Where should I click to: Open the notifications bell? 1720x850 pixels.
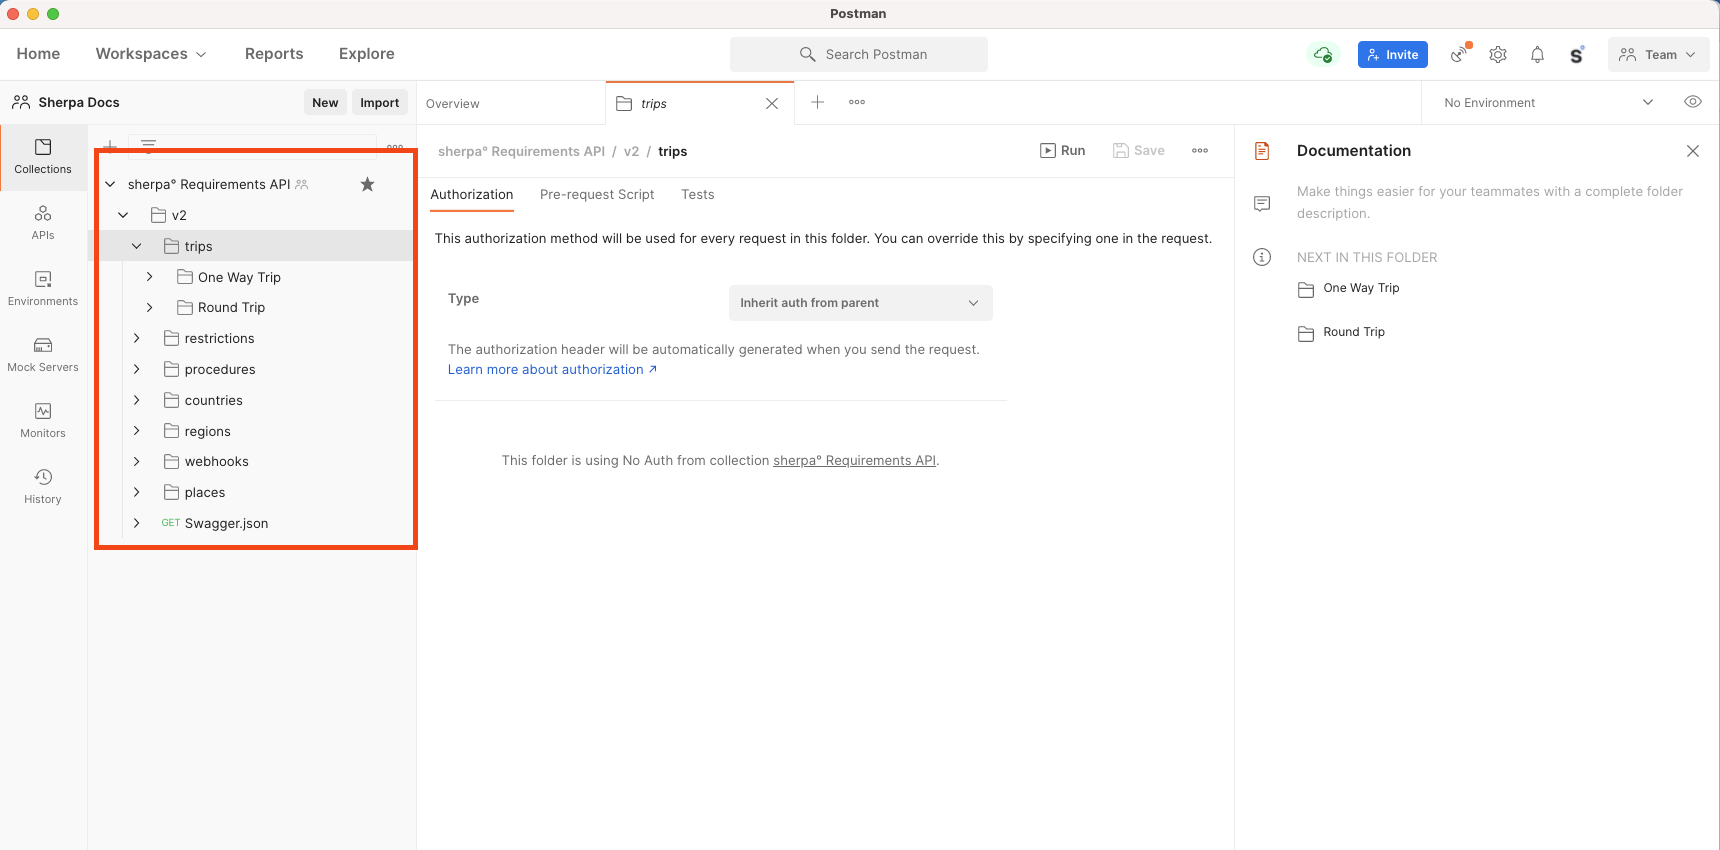pos(1538,54)
